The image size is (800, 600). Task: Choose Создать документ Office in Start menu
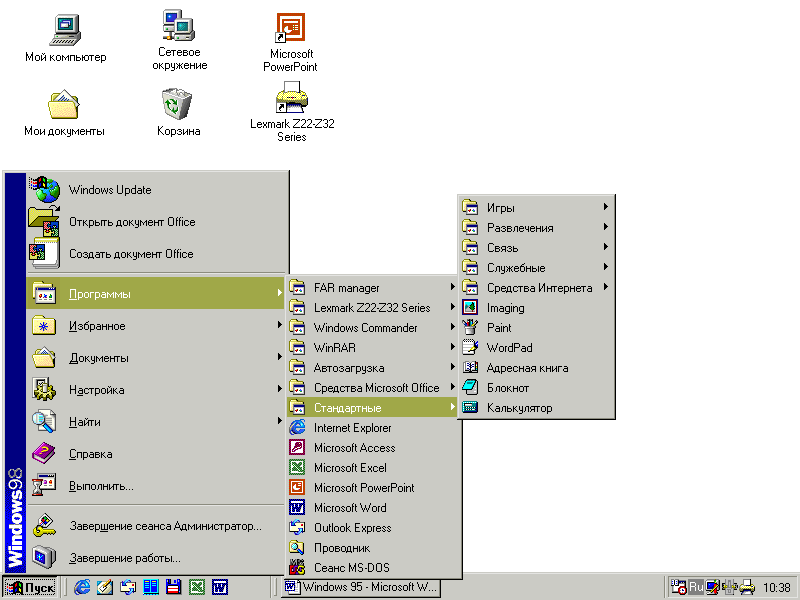pos(157,254)
